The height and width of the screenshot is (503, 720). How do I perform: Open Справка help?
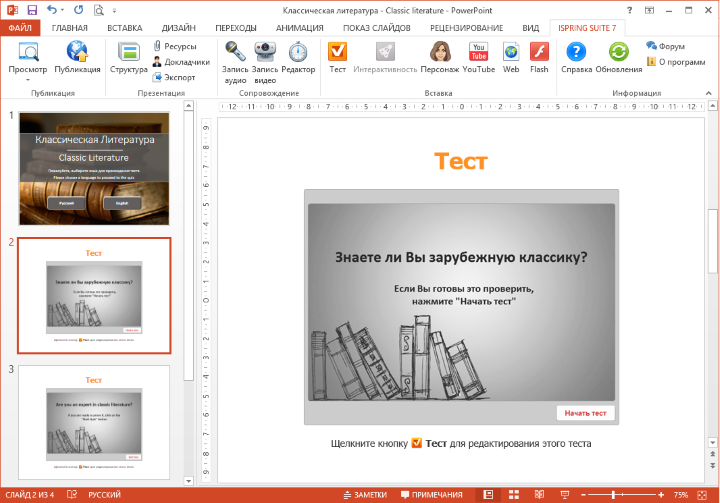576,57
